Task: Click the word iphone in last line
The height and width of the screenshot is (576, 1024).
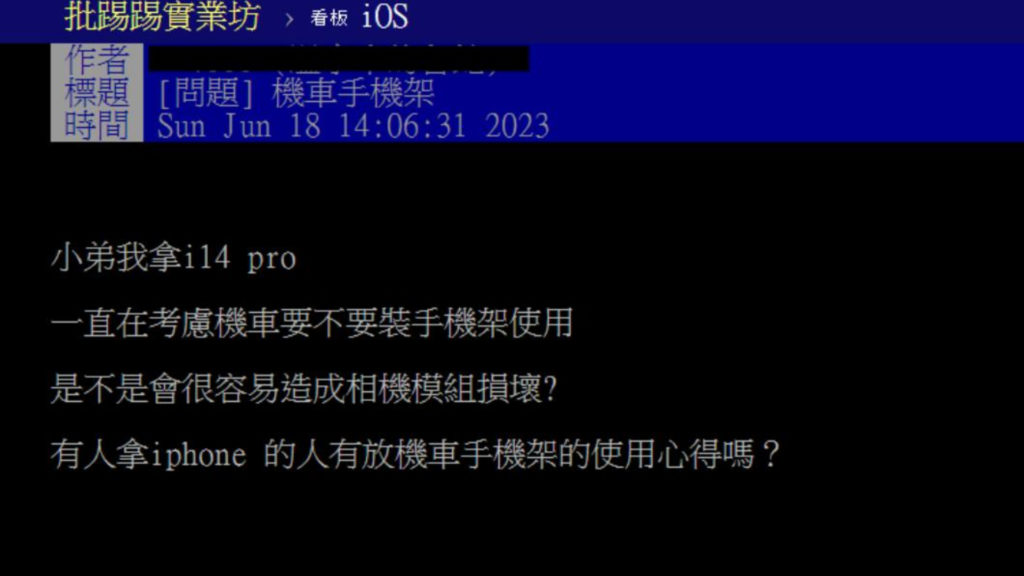Action: coord(198,455)
